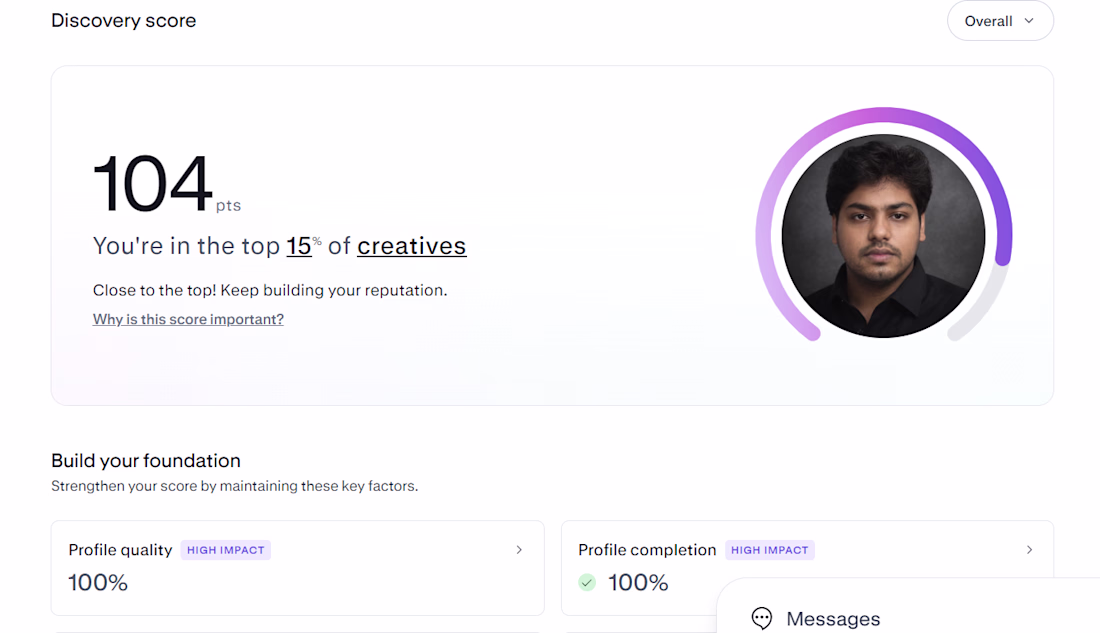Click the Messages chat bubble icon
Screen dimensions: 1100x633
(762, 618)
